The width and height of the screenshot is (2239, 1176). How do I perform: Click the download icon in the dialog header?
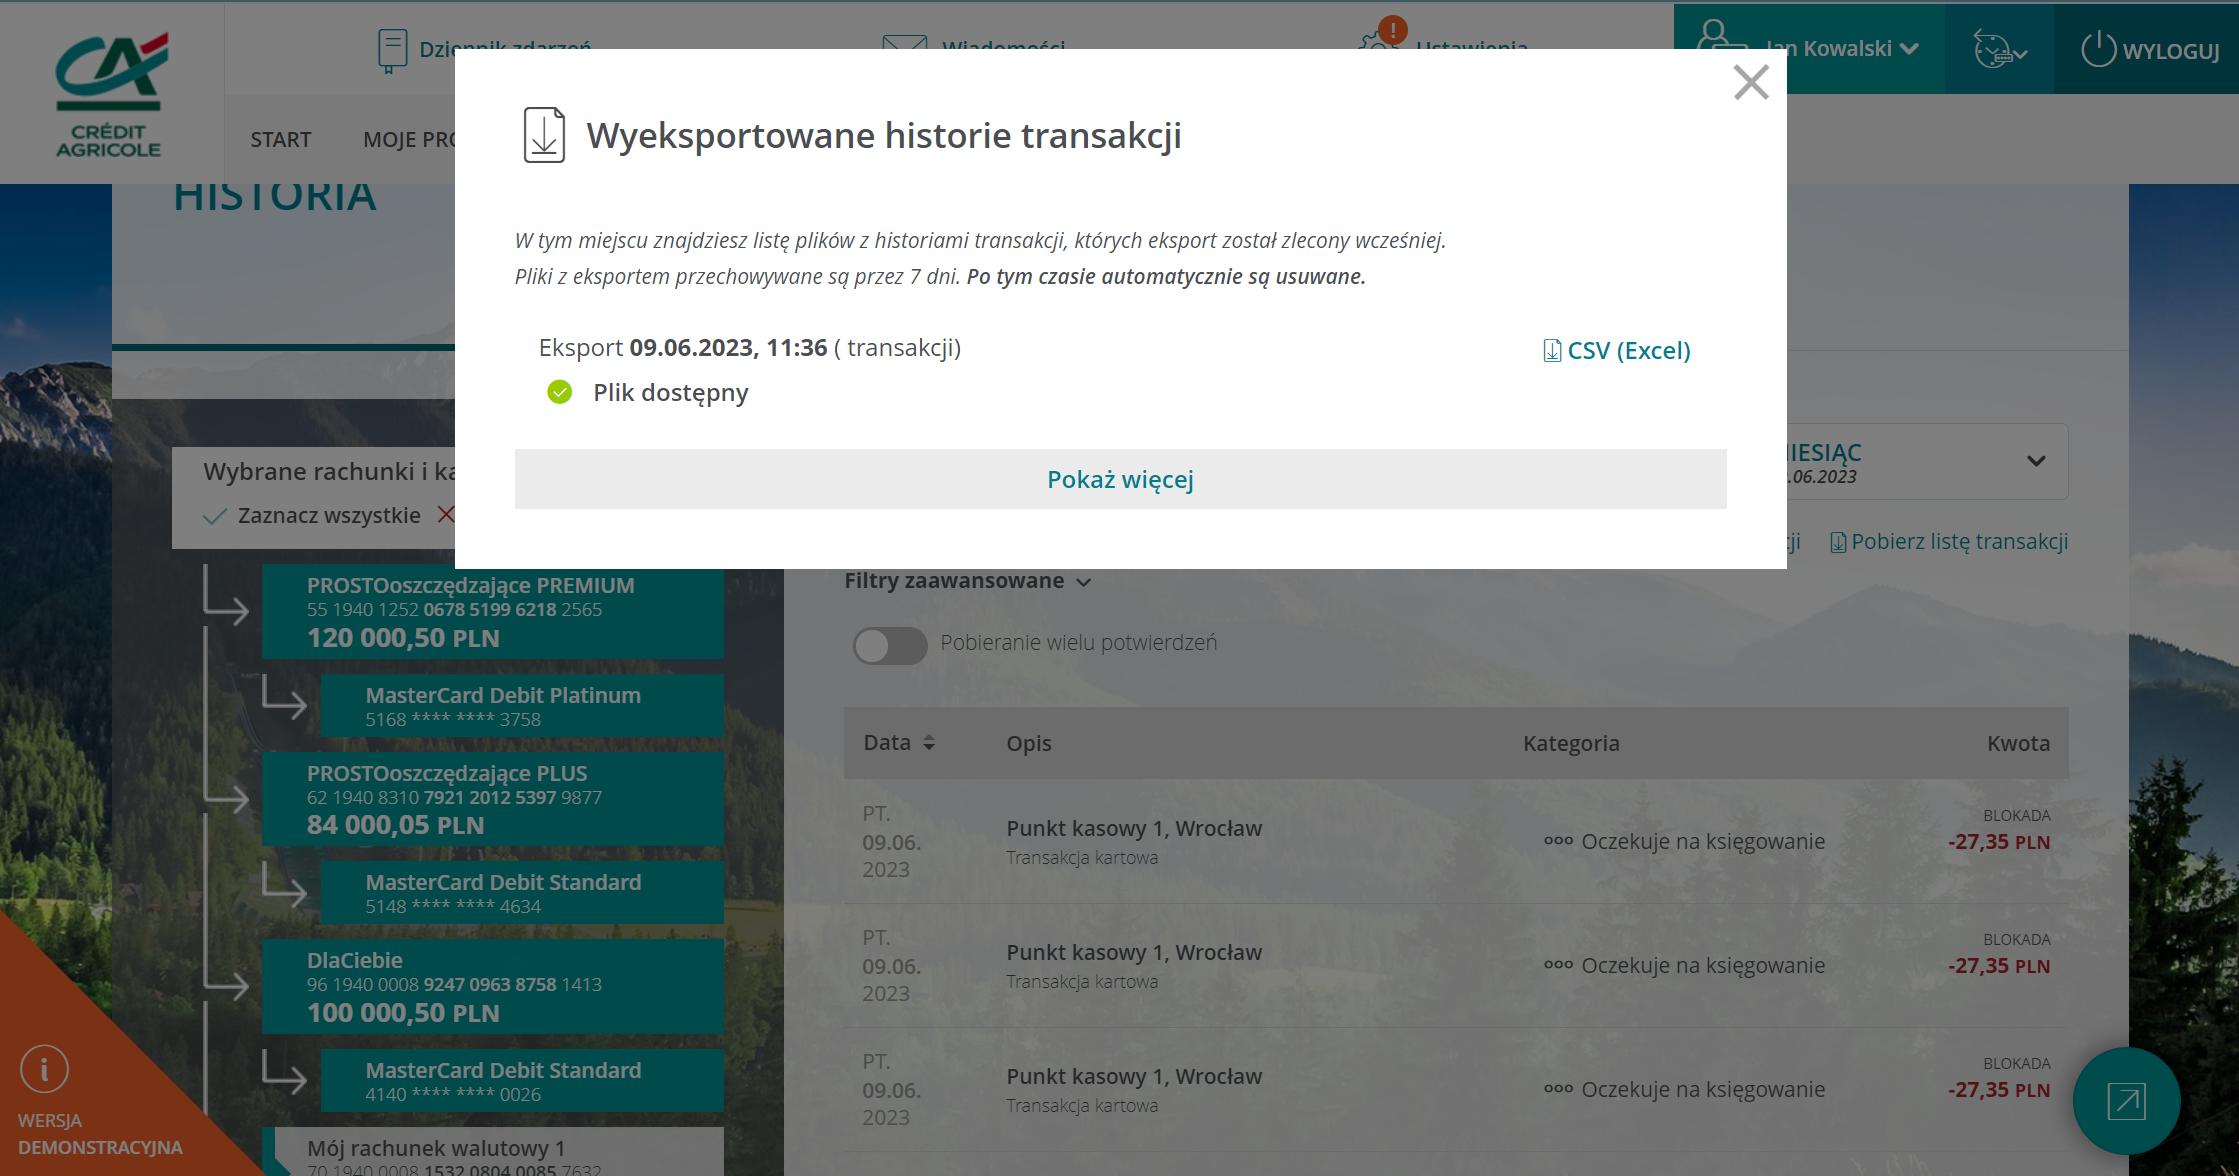[544, 135]
